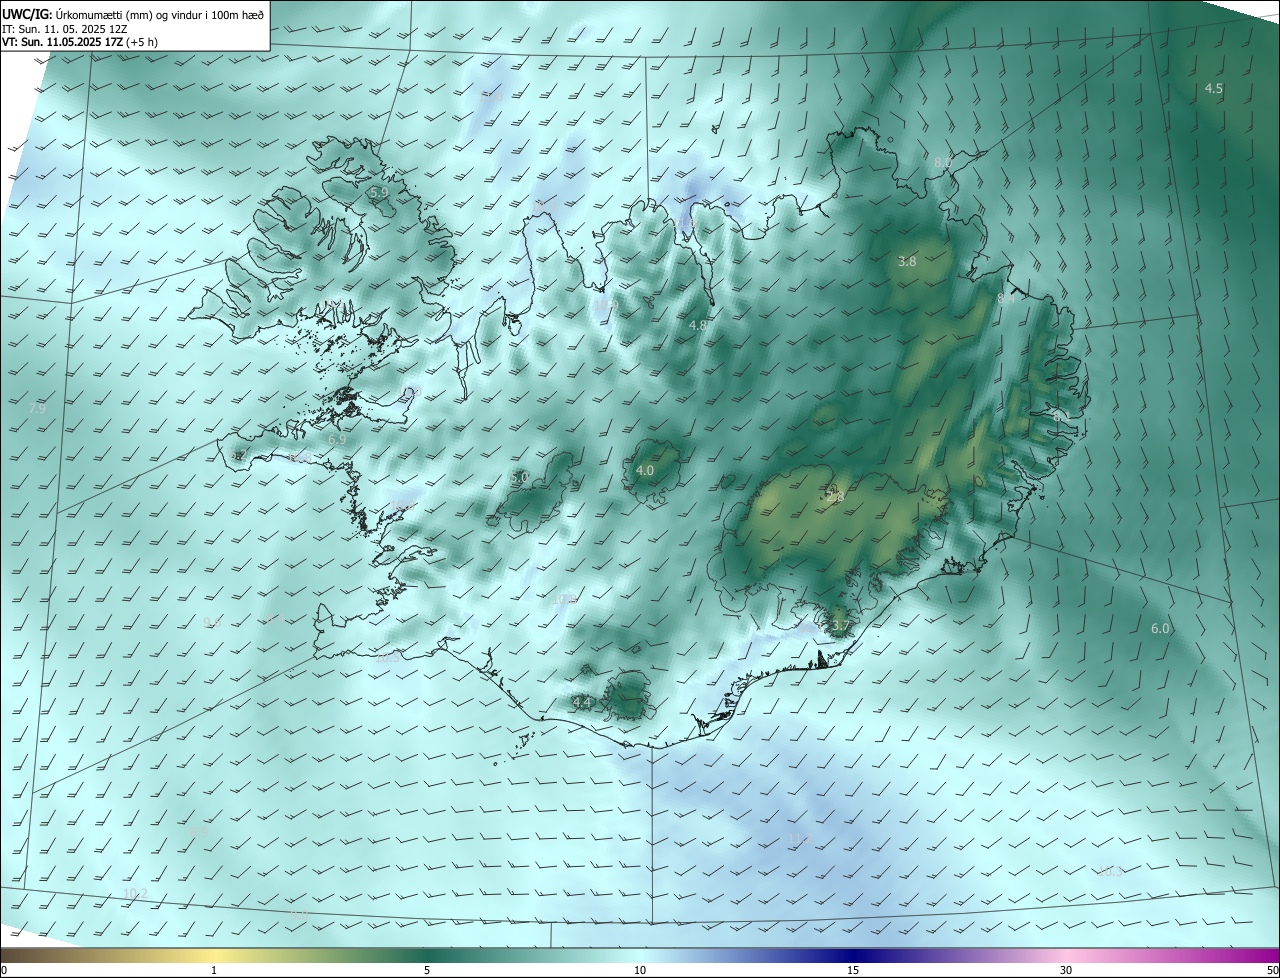Click the 15 mm tick on the color scale
The width and height of the screenshot is (1280, 978).
pyautogui.click(x=853, y=970)
